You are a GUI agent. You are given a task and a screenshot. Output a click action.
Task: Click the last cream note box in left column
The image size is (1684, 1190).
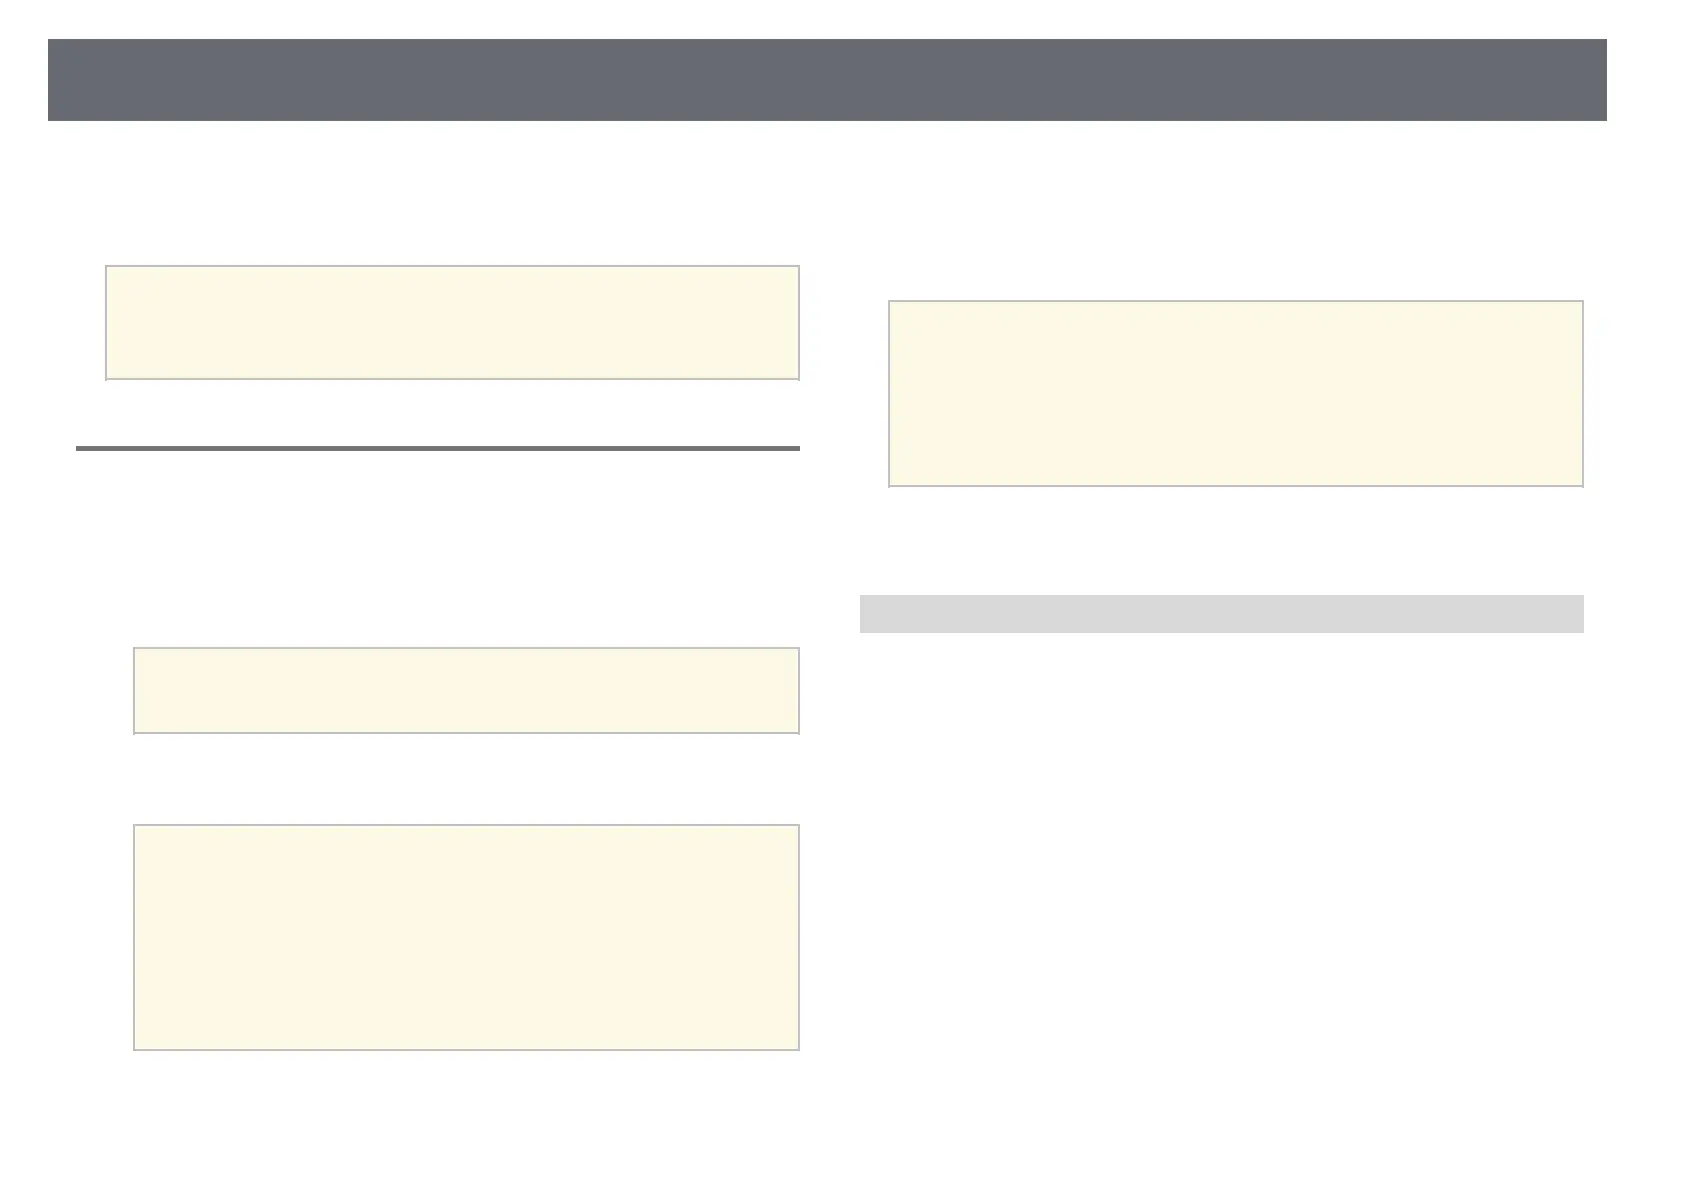click(466, 937)
